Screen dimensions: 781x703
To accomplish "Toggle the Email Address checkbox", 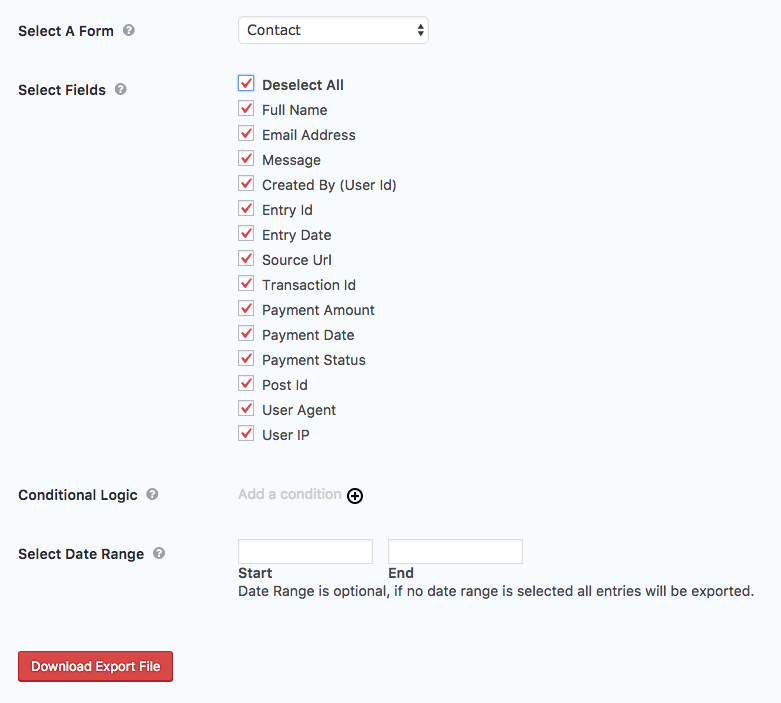I will (246, 134).
